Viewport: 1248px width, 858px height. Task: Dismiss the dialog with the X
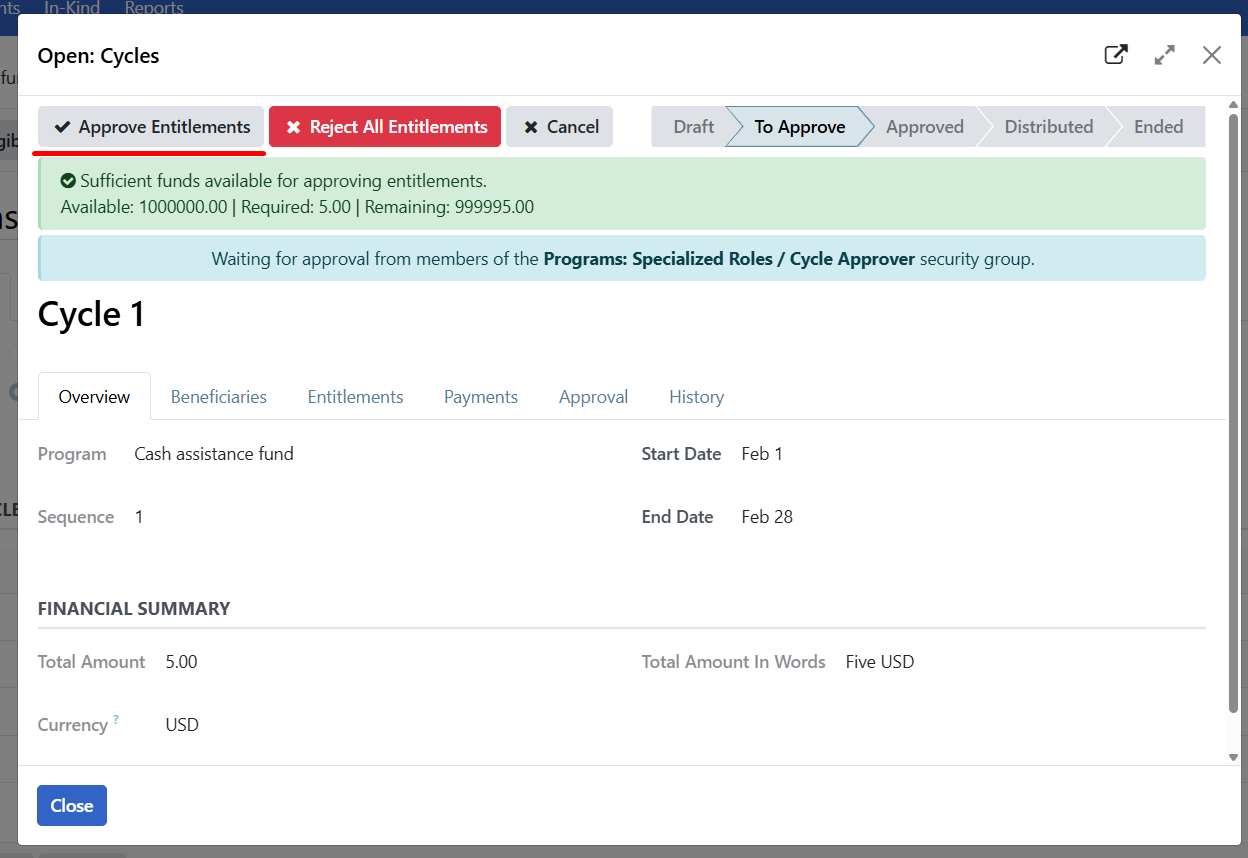(x=1211, y=55)
